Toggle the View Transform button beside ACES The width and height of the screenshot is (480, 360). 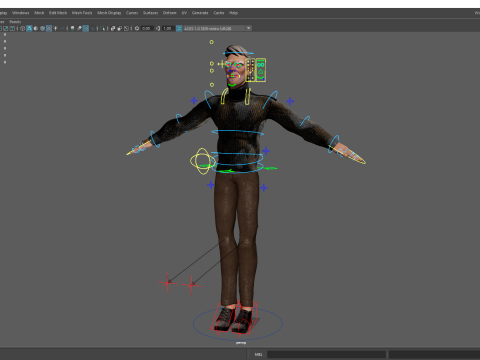pos(179,28)
